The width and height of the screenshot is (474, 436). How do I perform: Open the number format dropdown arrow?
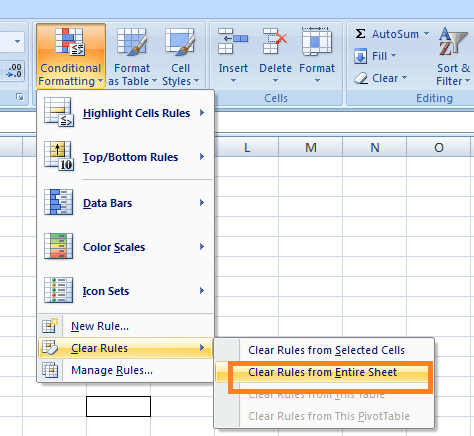coord(17,42)
